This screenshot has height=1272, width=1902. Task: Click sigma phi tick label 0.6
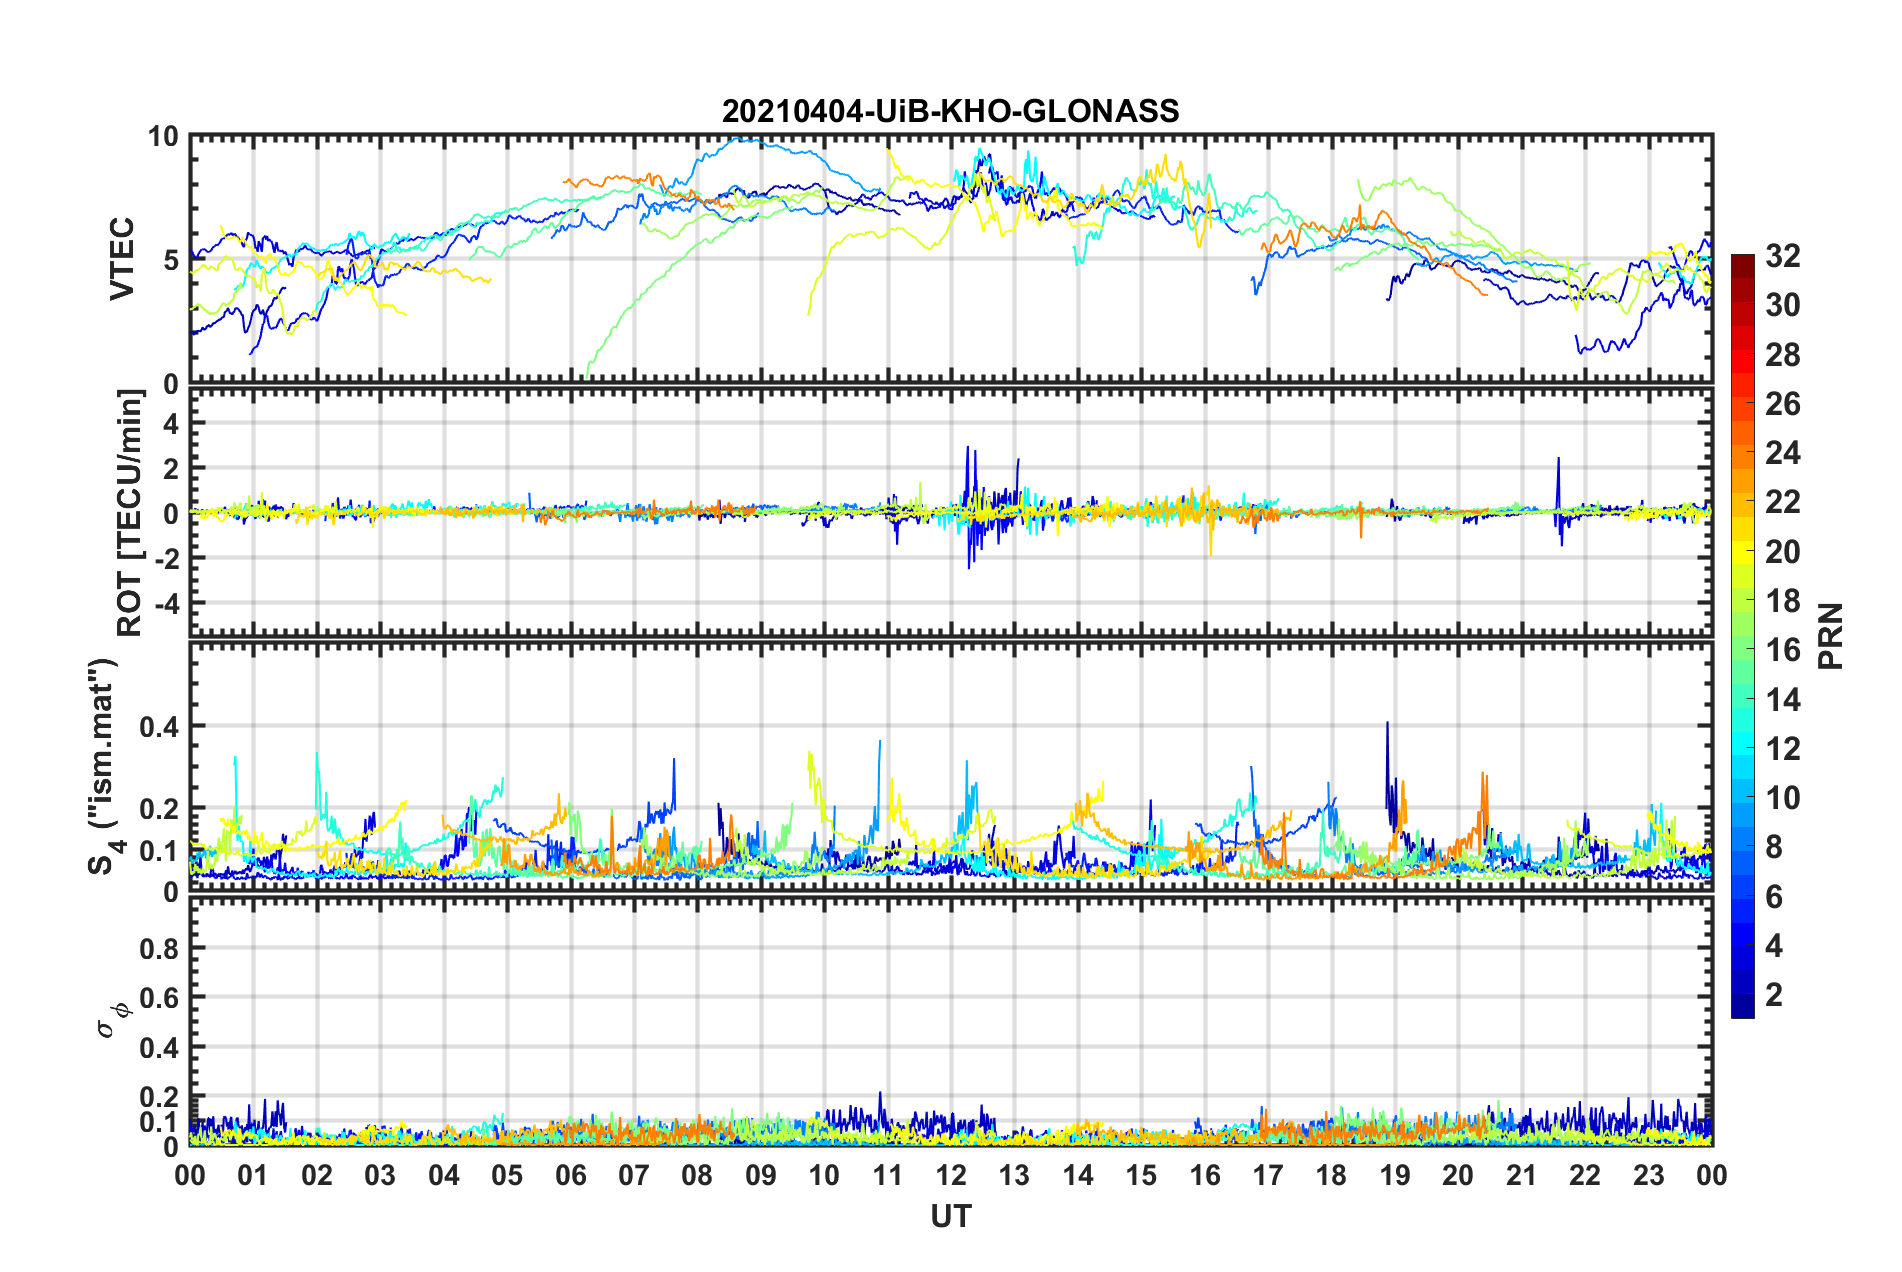[x=159, y=998]
